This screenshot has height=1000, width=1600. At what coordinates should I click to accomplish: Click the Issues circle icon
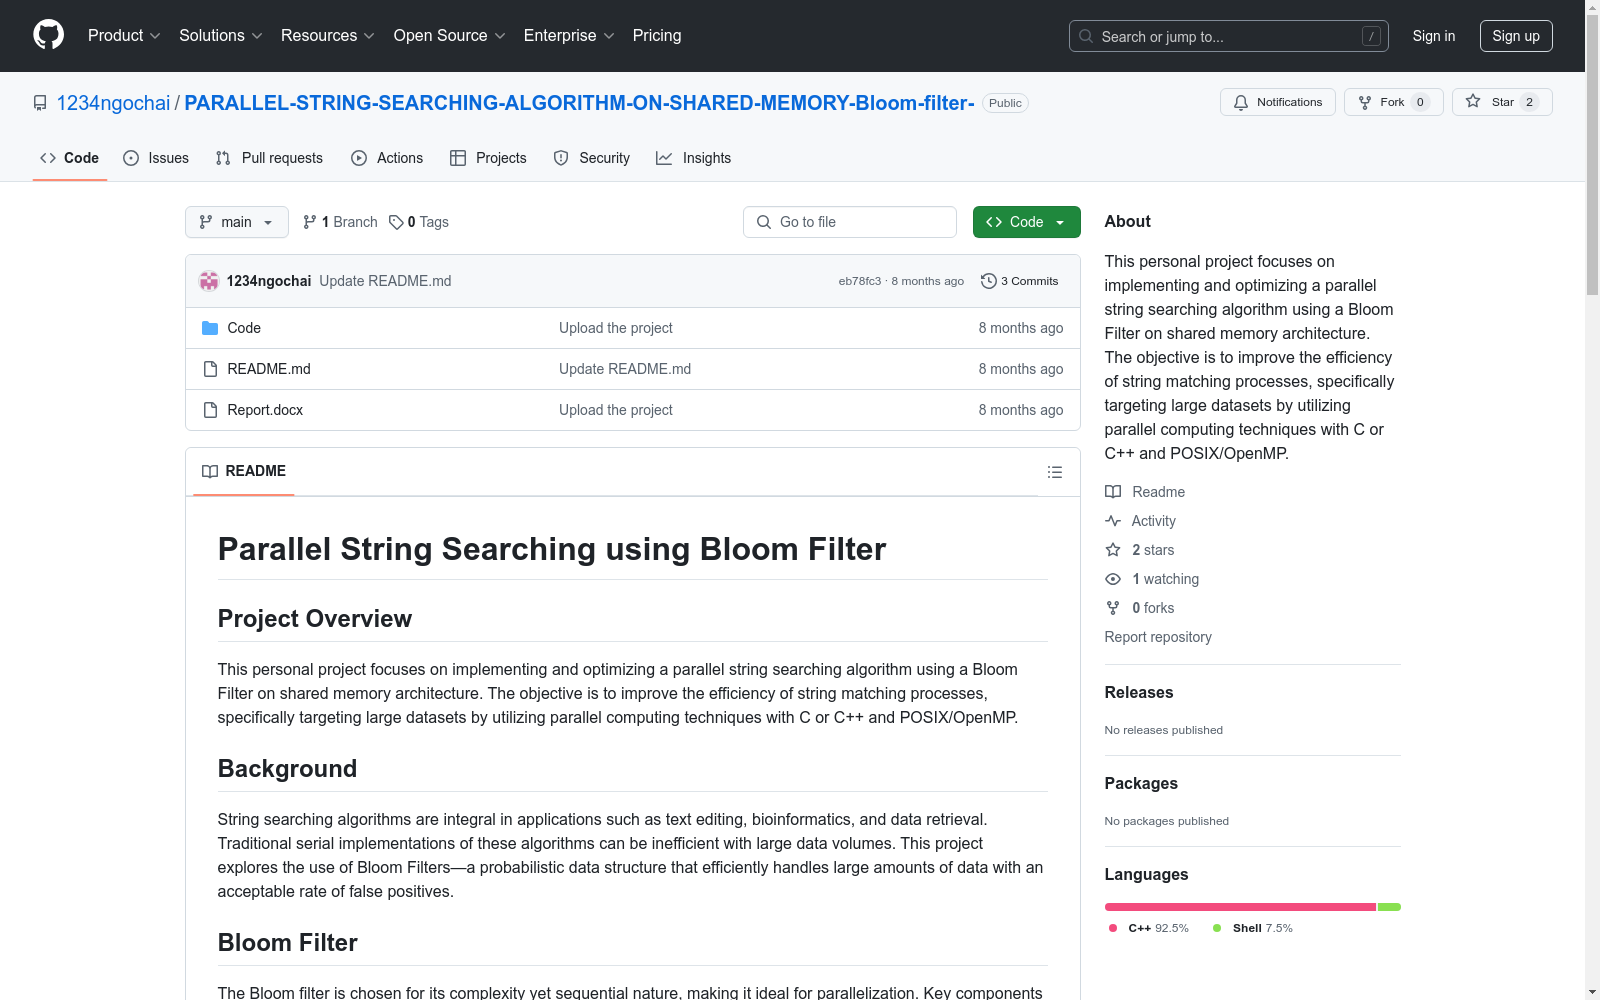131,158
